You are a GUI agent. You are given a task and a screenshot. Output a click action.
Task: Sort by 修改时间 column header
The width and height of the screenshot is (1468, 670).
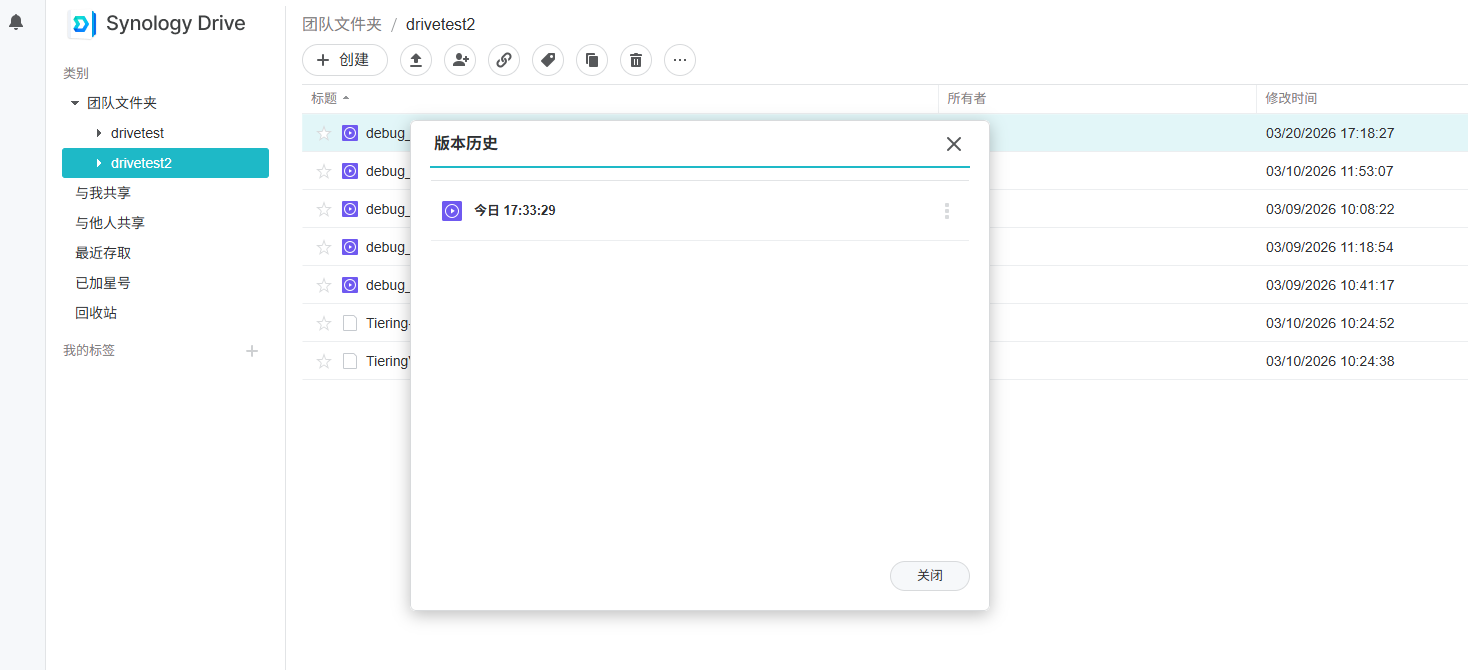pyautogui.click(x=1291, y=98)
